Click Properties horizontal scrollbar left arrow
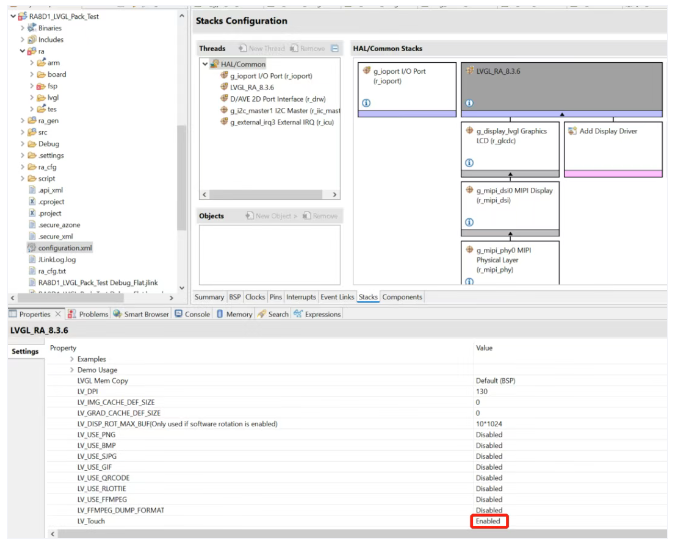This screenshot has height=544, width=674. point(52,534)
